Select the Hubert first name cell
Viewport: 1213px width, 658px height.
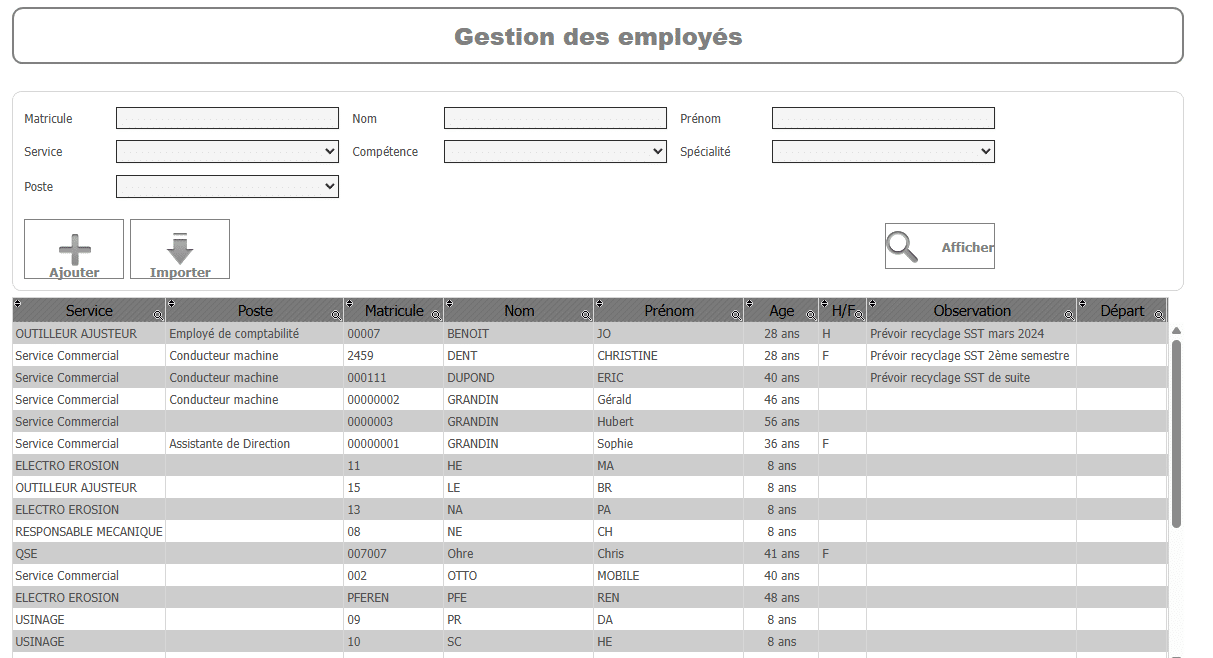(x=669, y=422)
